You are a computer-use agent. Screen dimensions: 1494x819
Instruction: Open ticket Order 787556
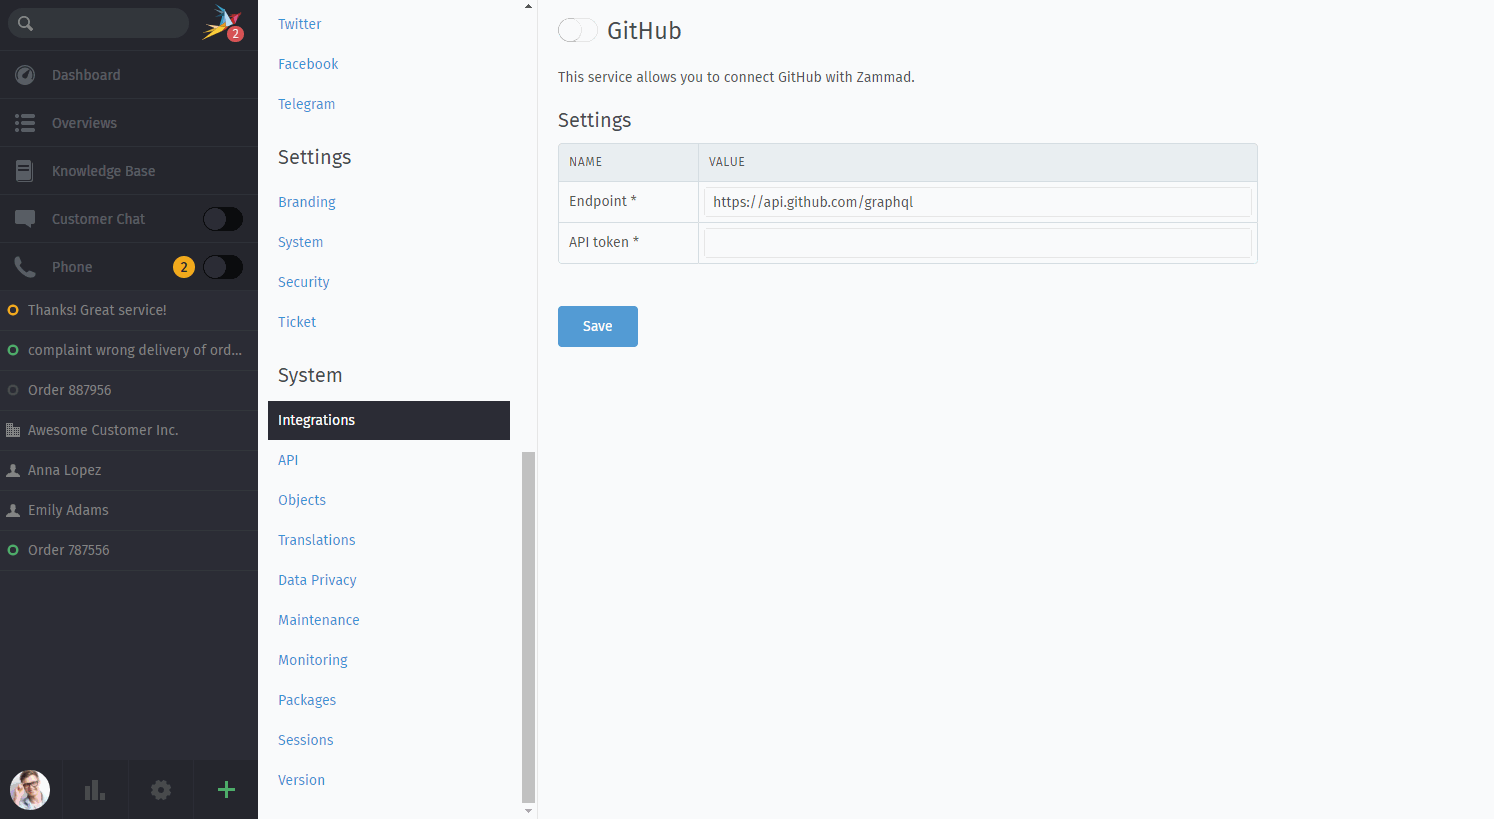coord(129,550)
